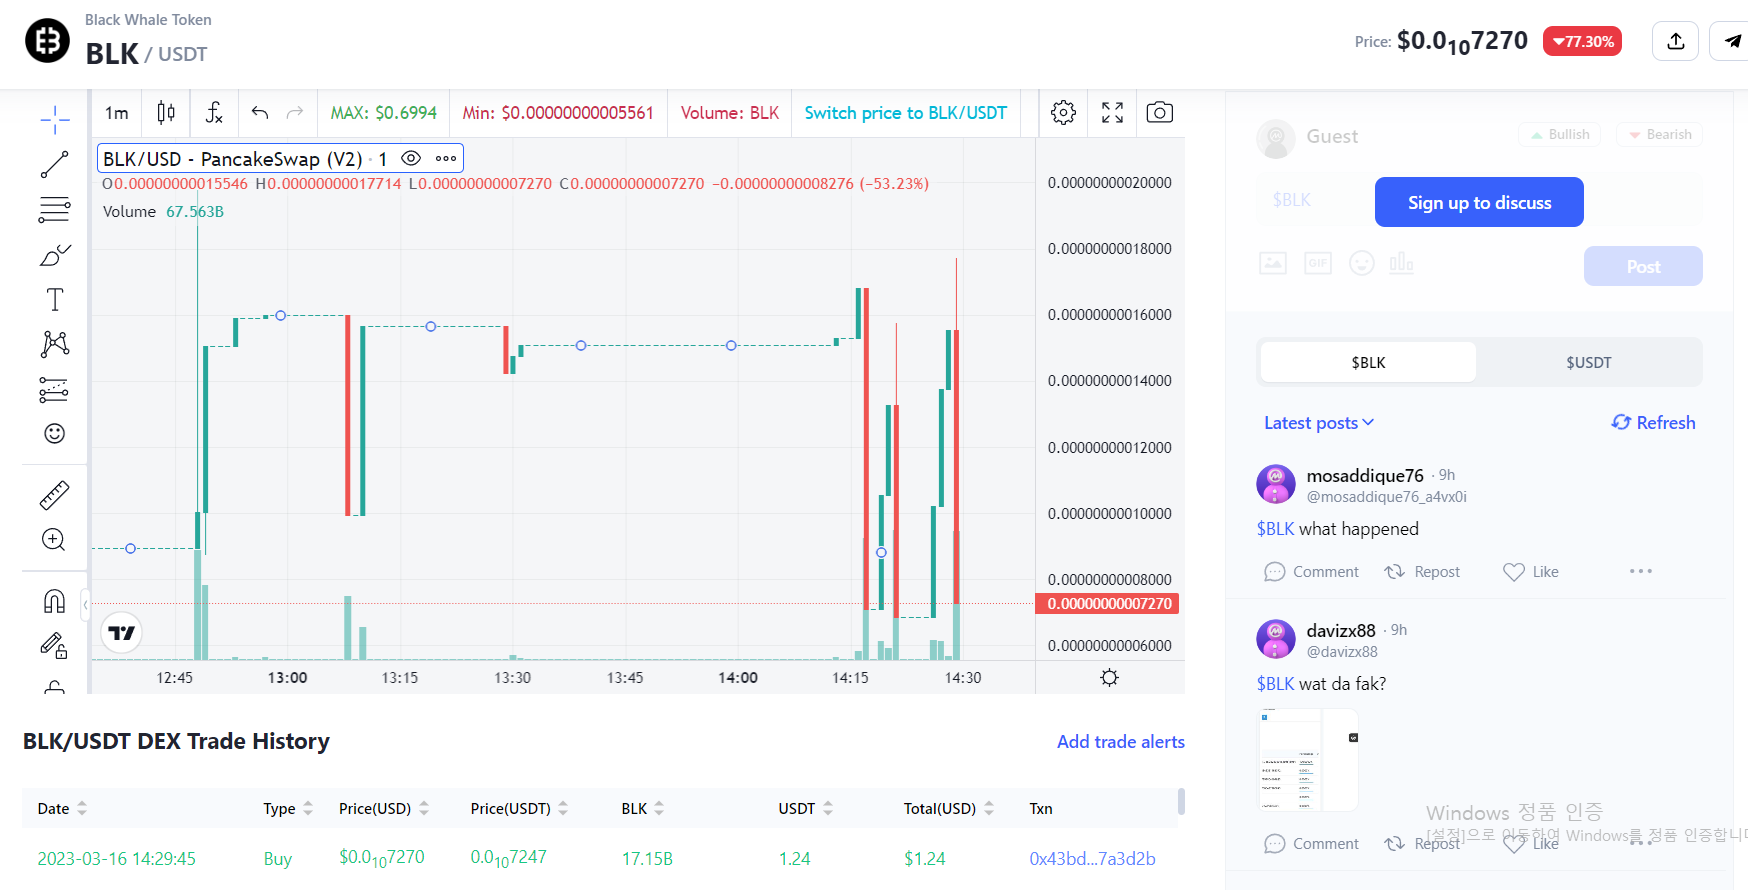Screen dimensions: 1748x890
Task: Select the trend line drawing tool
Action: [x=54, y=165]
